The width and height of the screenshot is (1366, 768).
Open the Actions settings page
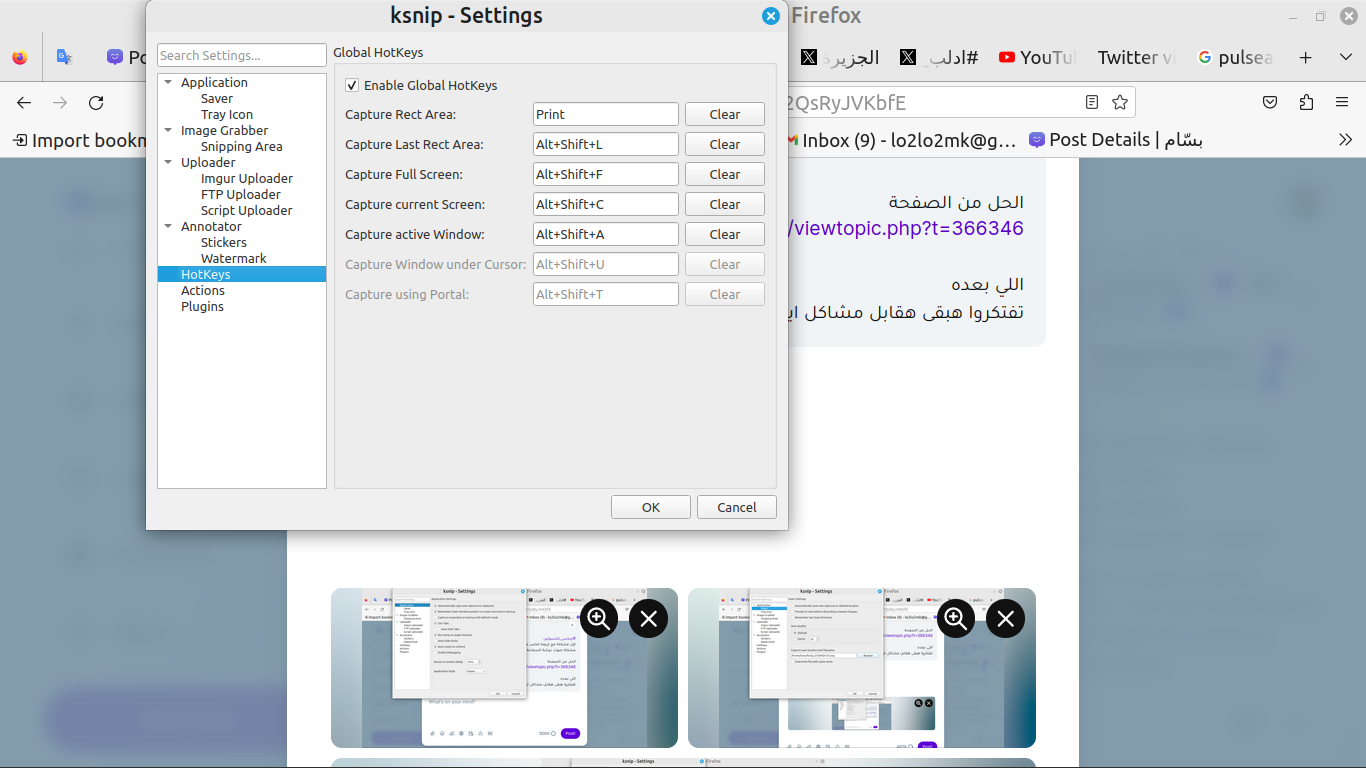click(203, 290)
